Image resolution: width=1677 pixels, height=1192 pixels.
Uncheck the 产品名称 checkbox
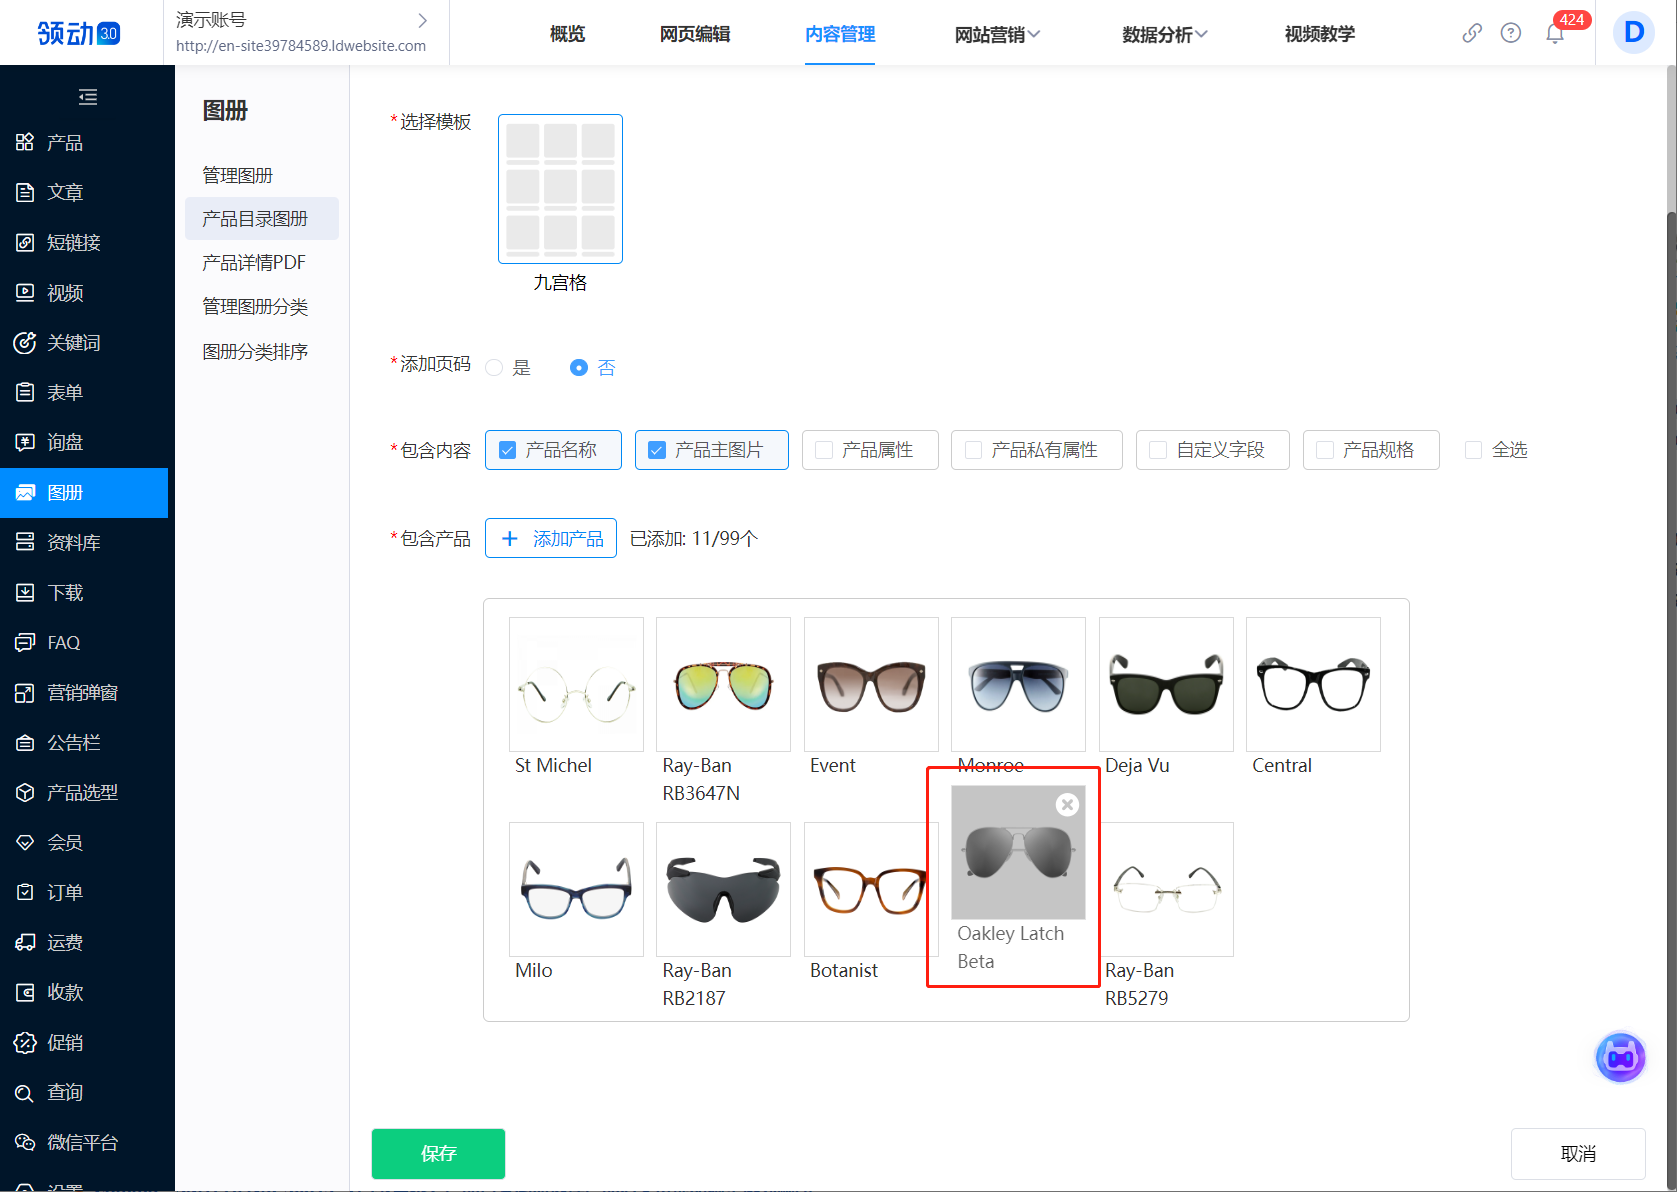[x=508, y=451]
